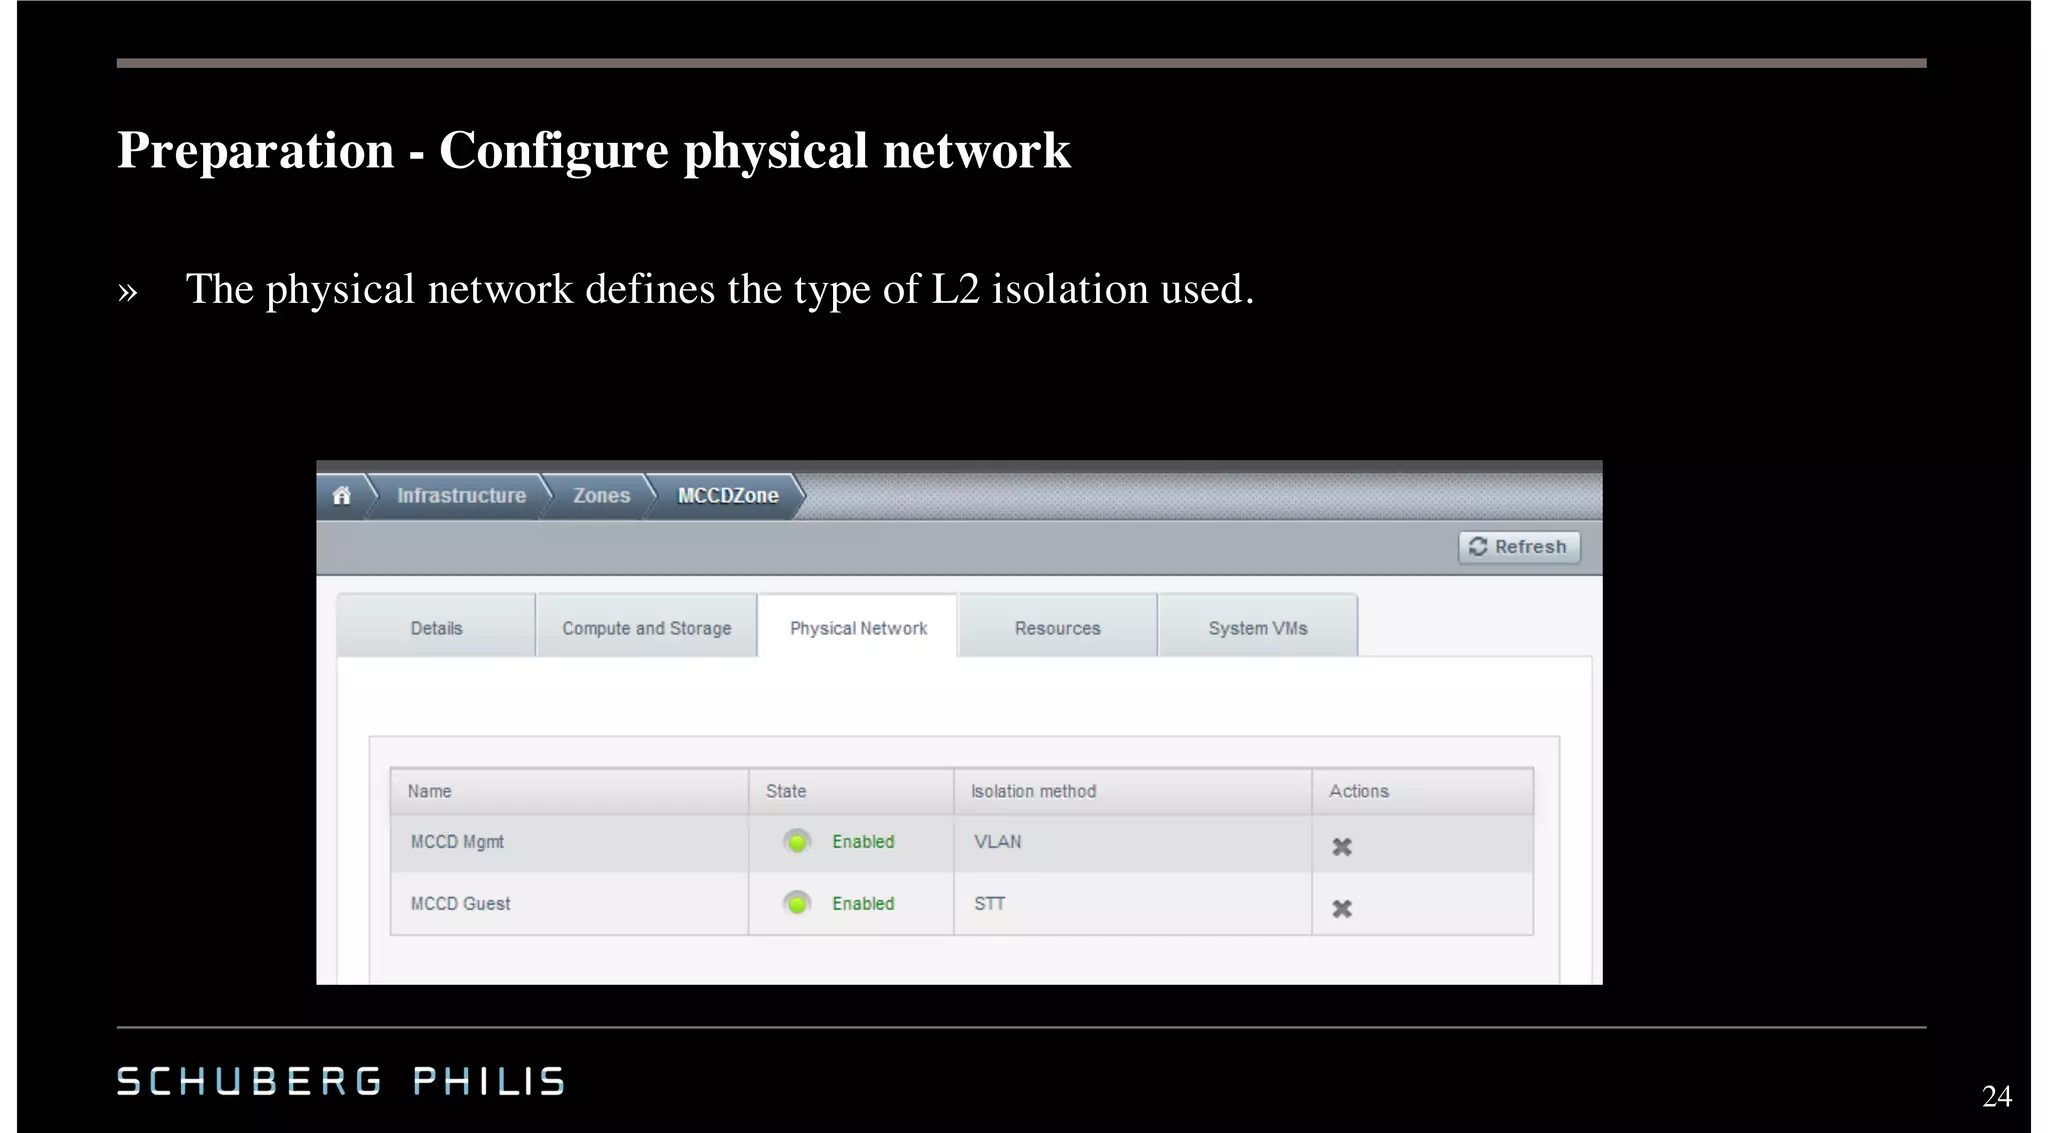Click the Isolation method column header
Image resolution: width=2048 pixels, height=1133 pixels.
pyautogui.click(x=1133, y=791)
